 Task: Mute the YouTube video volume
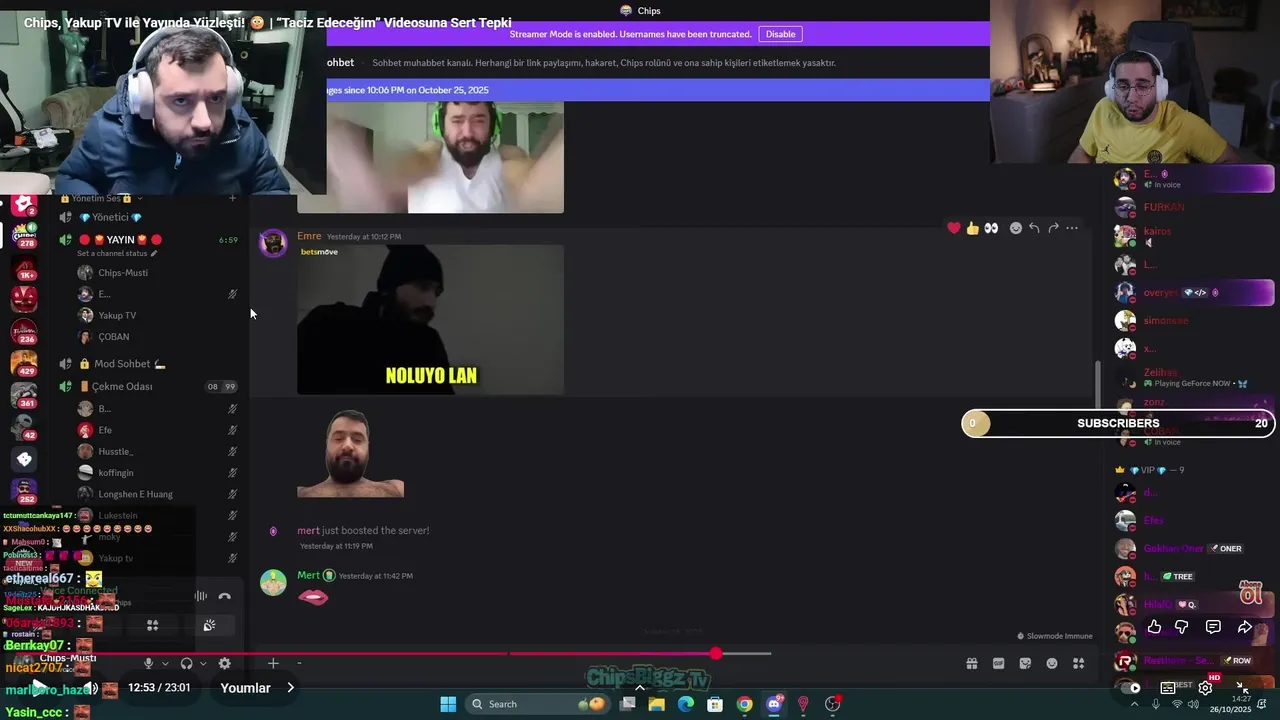pyautogui.click(x=91, y=688)
